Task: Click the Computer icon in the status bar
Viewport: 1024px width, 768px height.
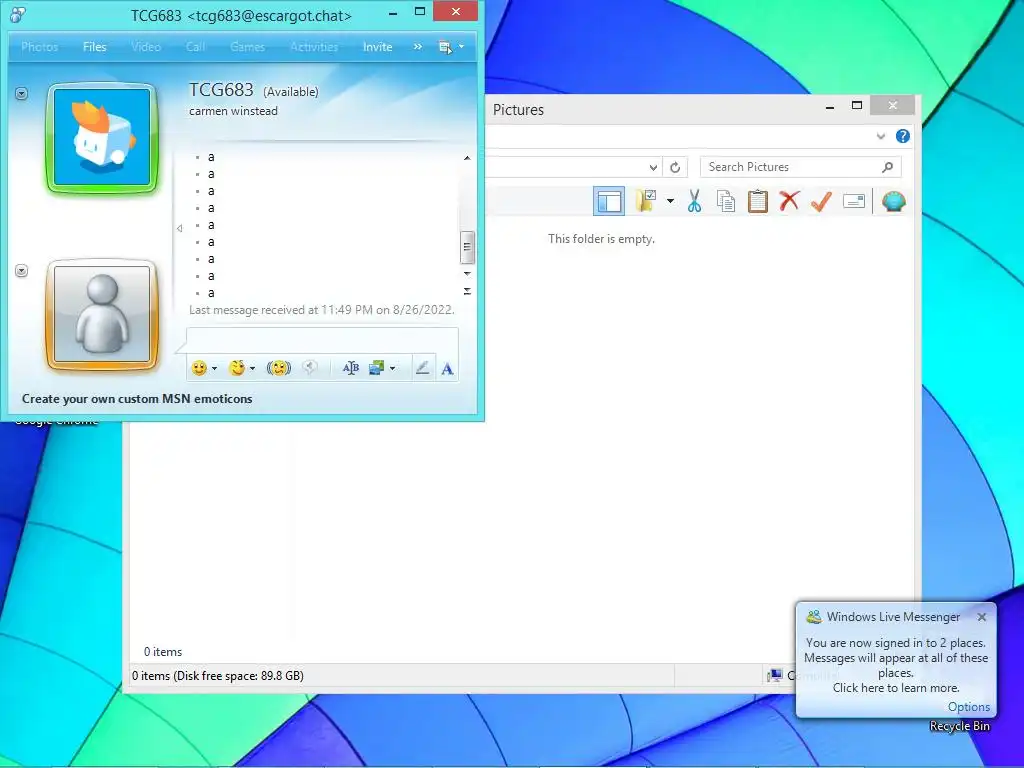Action: pos(775,675)
